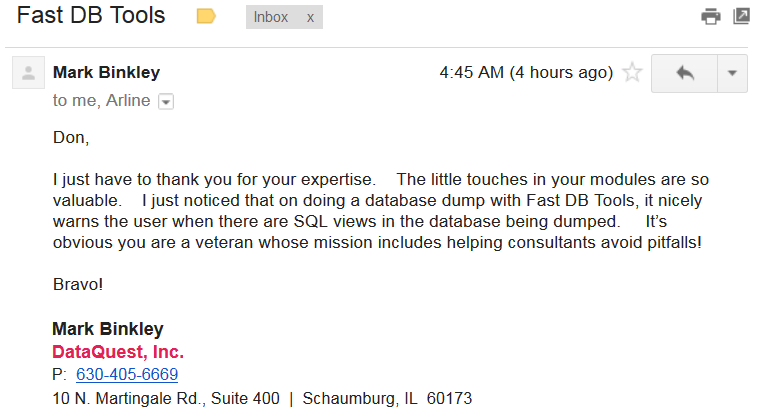Click sender name Mark Binkley in header
Viewport: 759px width, 415px height.
[106, 72]
